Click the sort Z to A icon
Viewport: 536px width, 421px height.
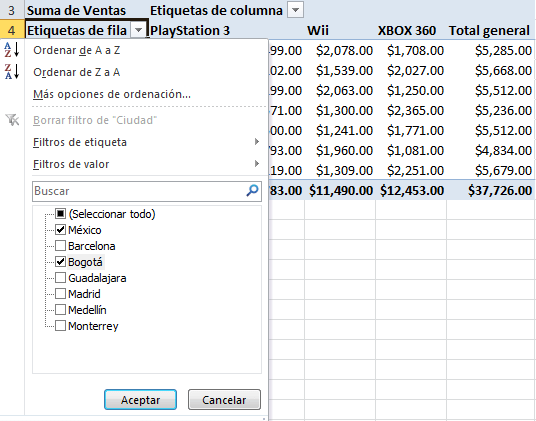point(12,72)
